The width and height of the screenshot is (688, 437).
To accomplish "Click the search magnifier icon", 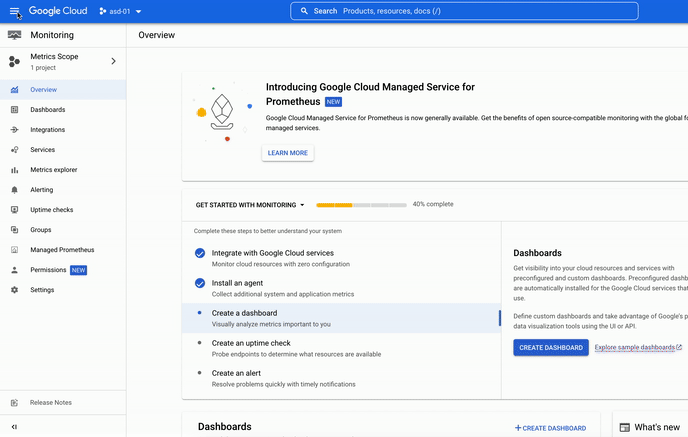I will [x=304, y=11].
